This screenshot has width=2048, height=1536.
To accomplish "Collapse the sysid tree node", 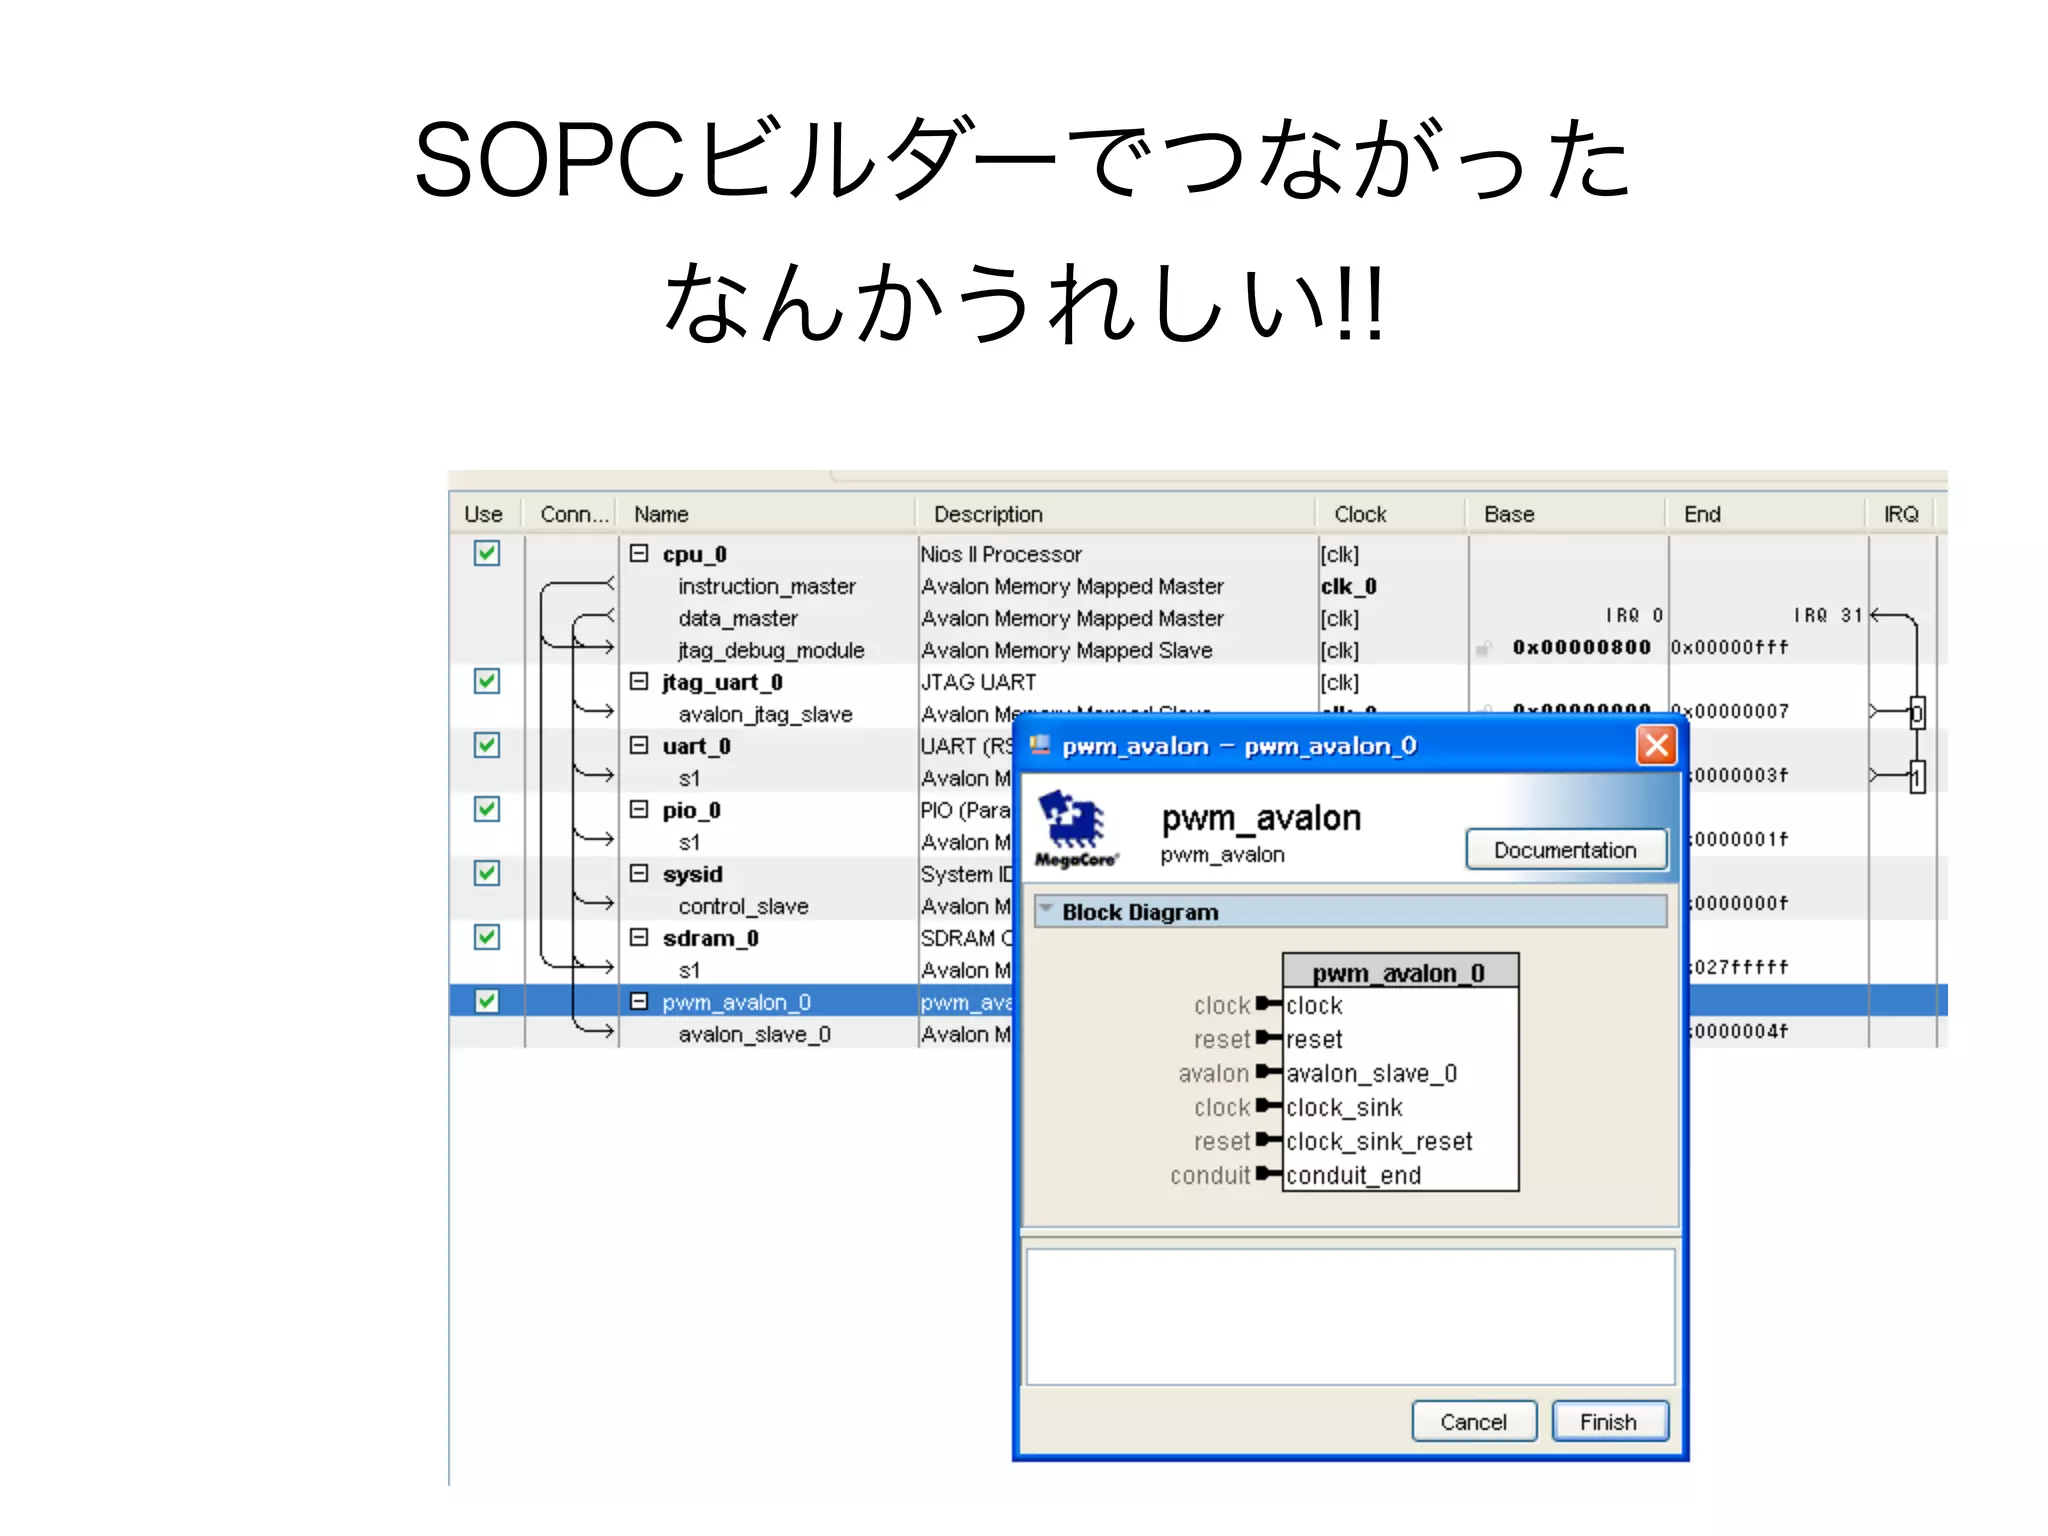I will (639, 873).
